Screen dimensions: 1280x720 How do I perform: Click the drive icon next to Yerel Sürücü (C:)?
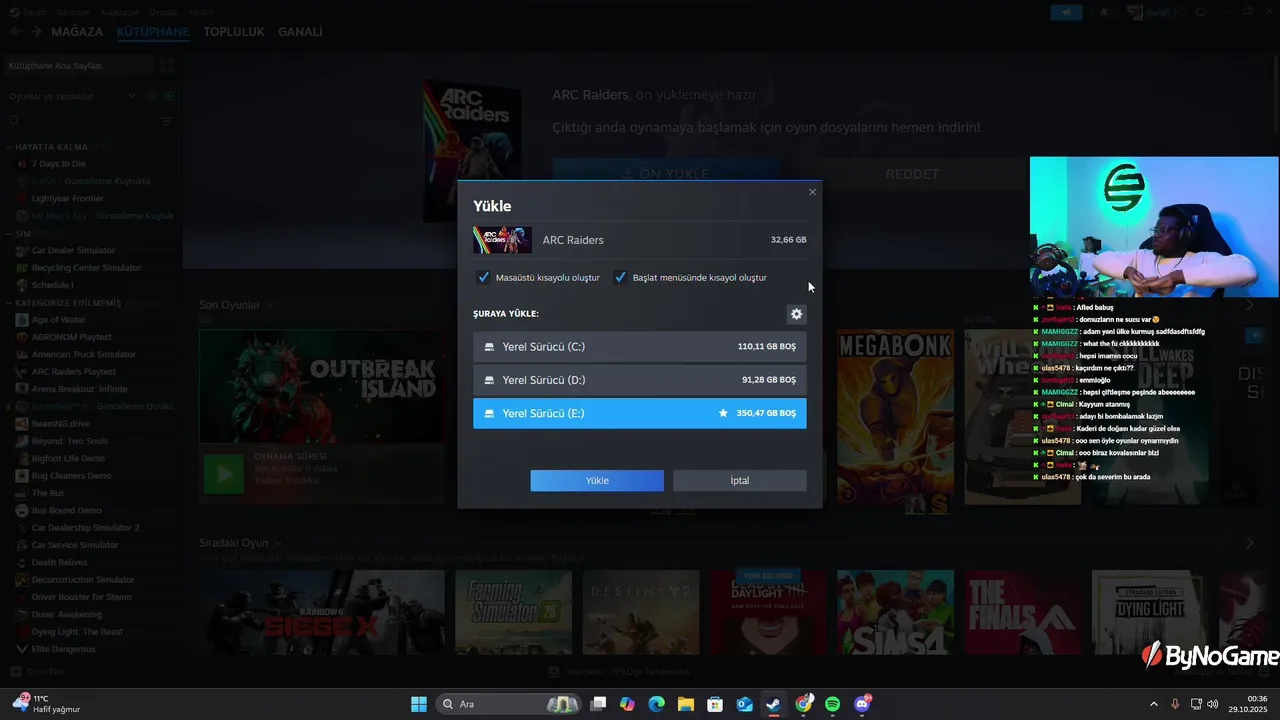coord(489,347)
